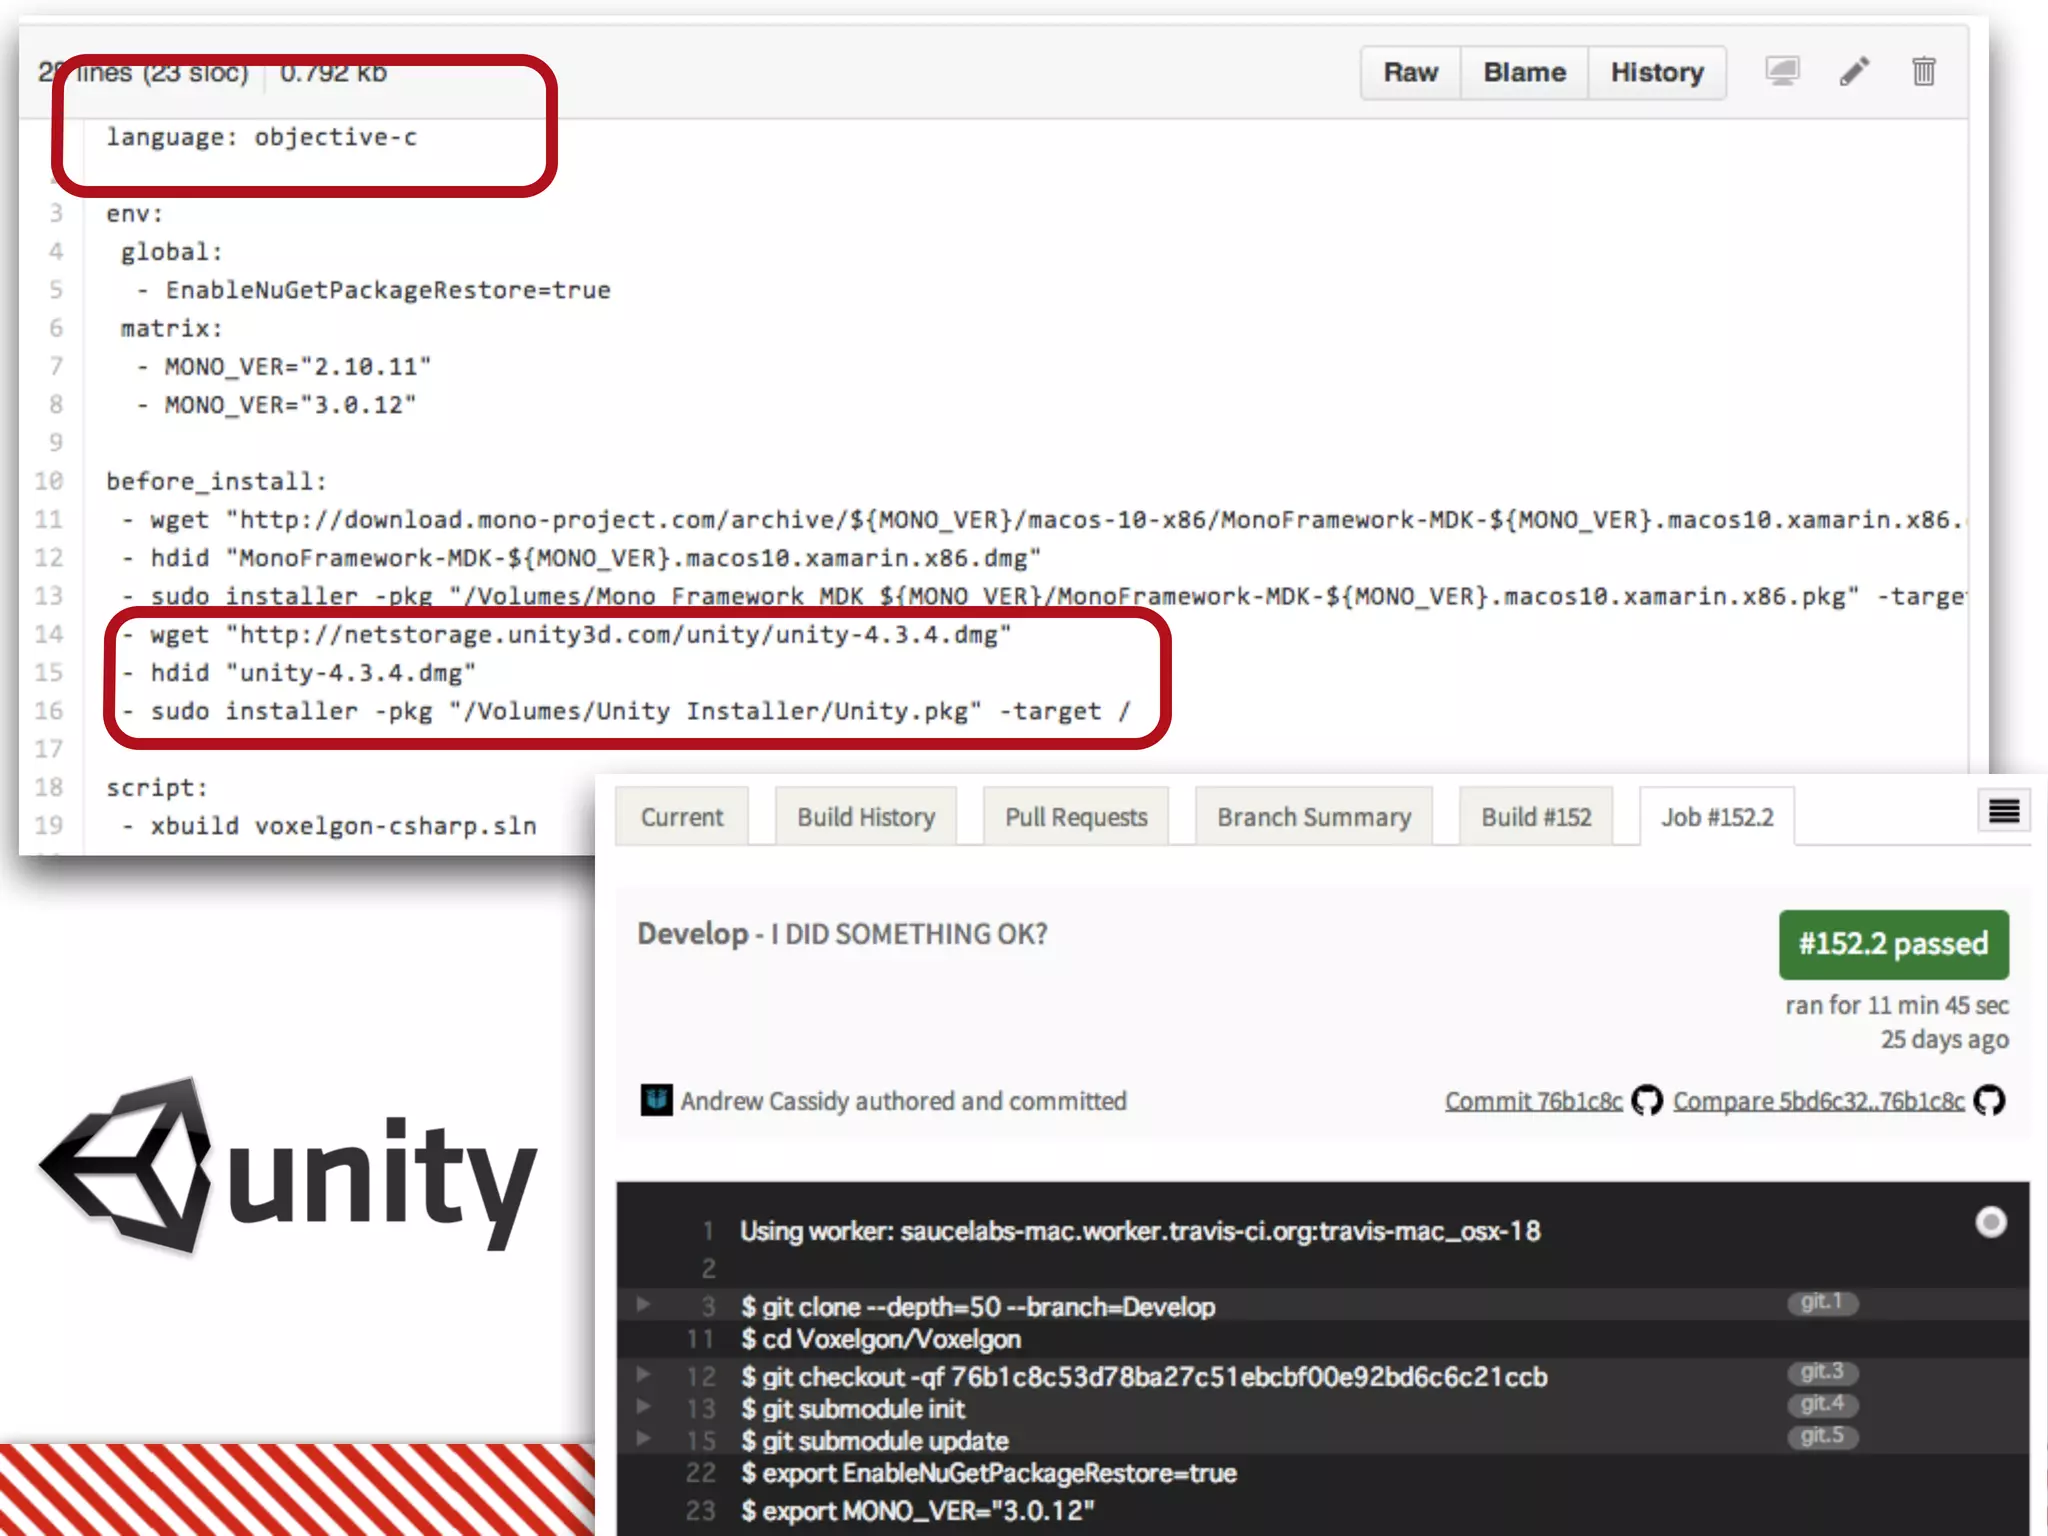Click 'Using worker: saucelabs-mac' log line
This screenshot has height=1536, width=2048.
tap(1140, 1231)
